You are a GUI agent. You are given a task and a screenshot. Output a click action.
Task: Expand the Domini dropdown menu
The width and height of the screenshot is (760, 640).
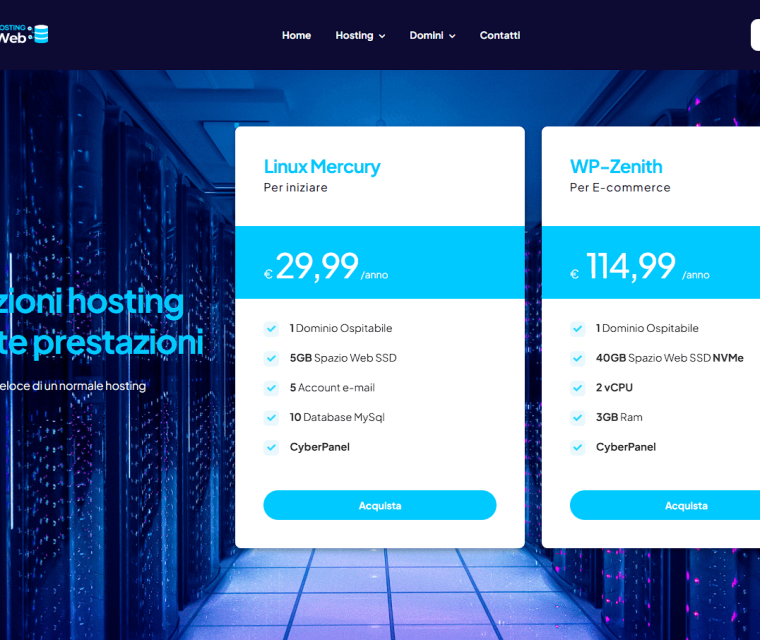(x=431, y=35)
